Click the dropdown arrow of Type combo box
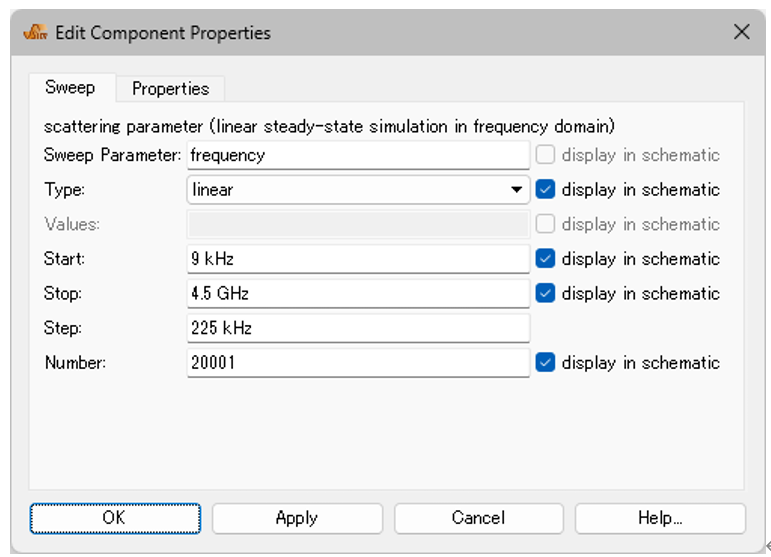Viewport: 771px width, 557px height. tap(516, 190)
